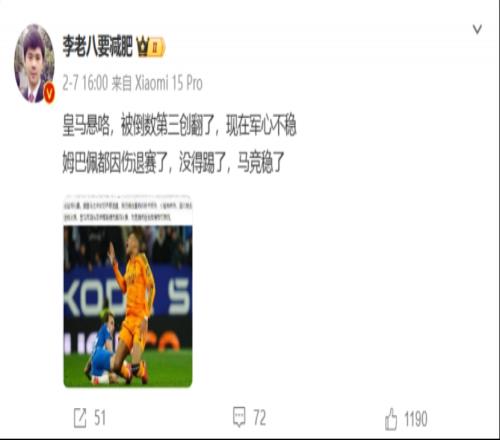Click the comment bubble icon
Viewport: 500px width, 440px height.
click(239, 417)
